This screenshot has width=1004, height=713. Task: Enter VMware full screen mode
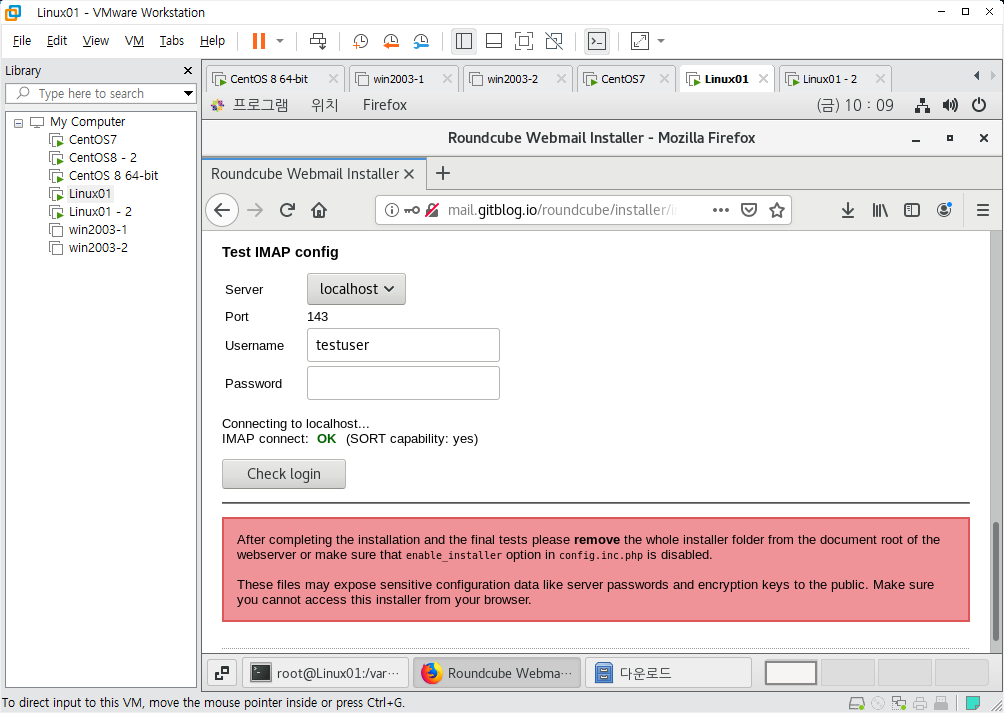524,41
